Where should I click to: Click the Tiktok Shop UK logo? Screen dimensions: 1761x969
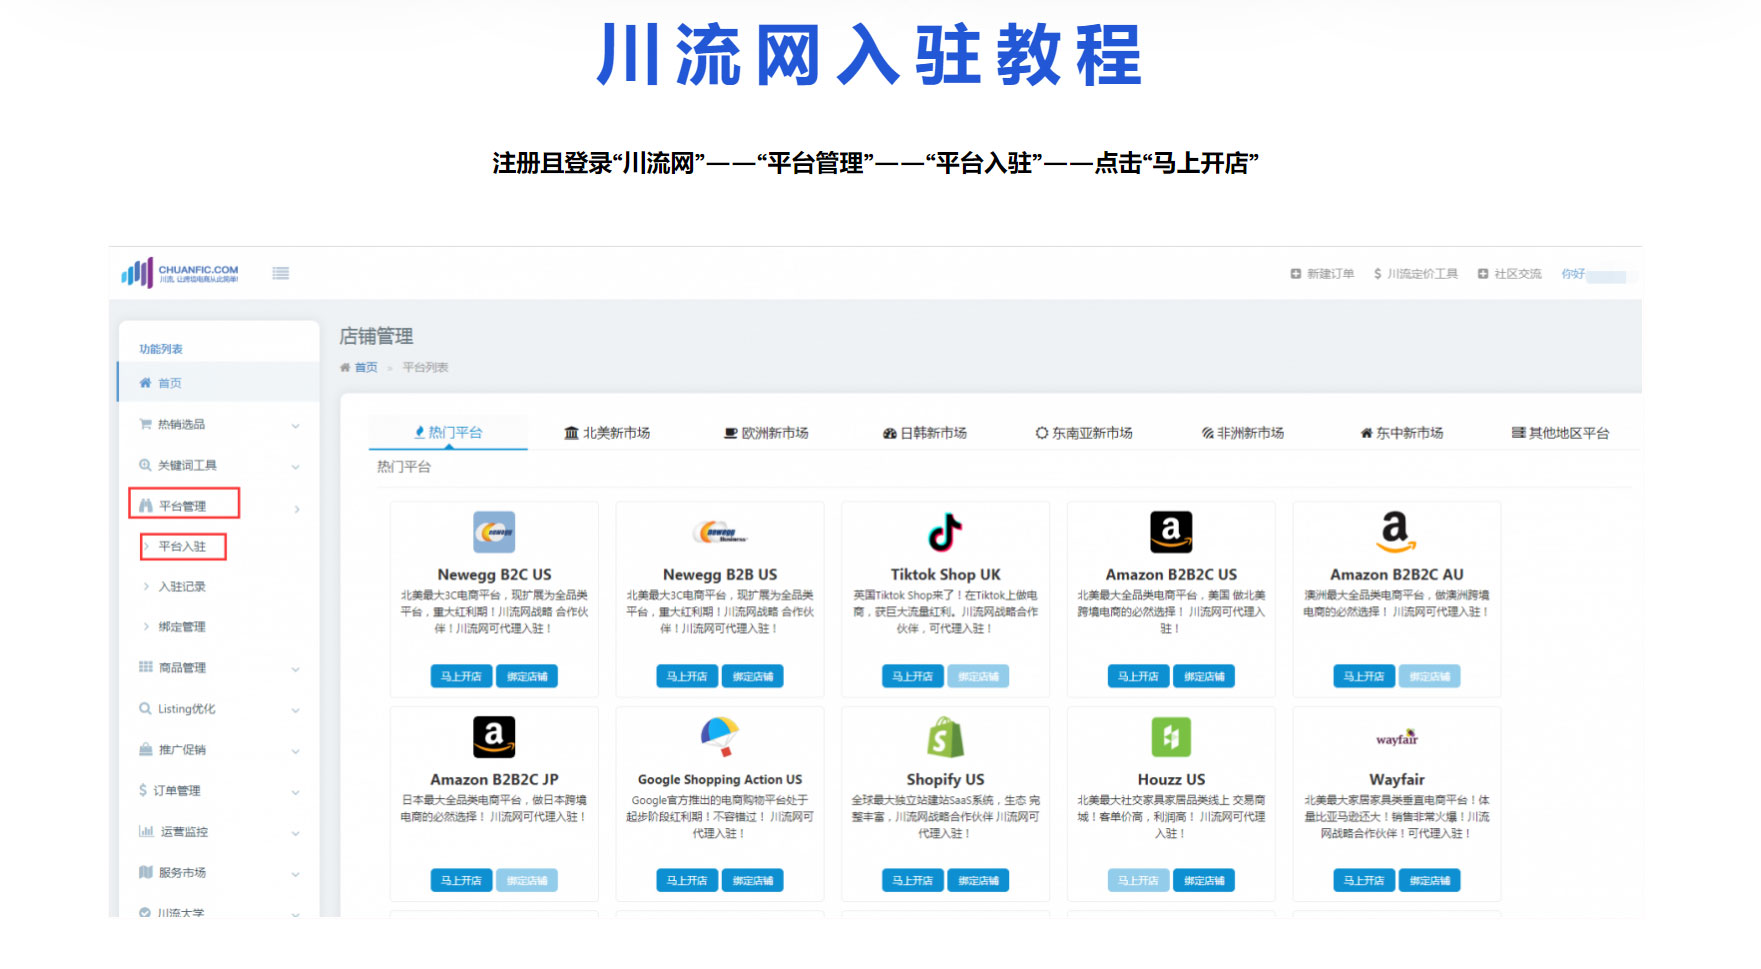click(x=945, y=532)
